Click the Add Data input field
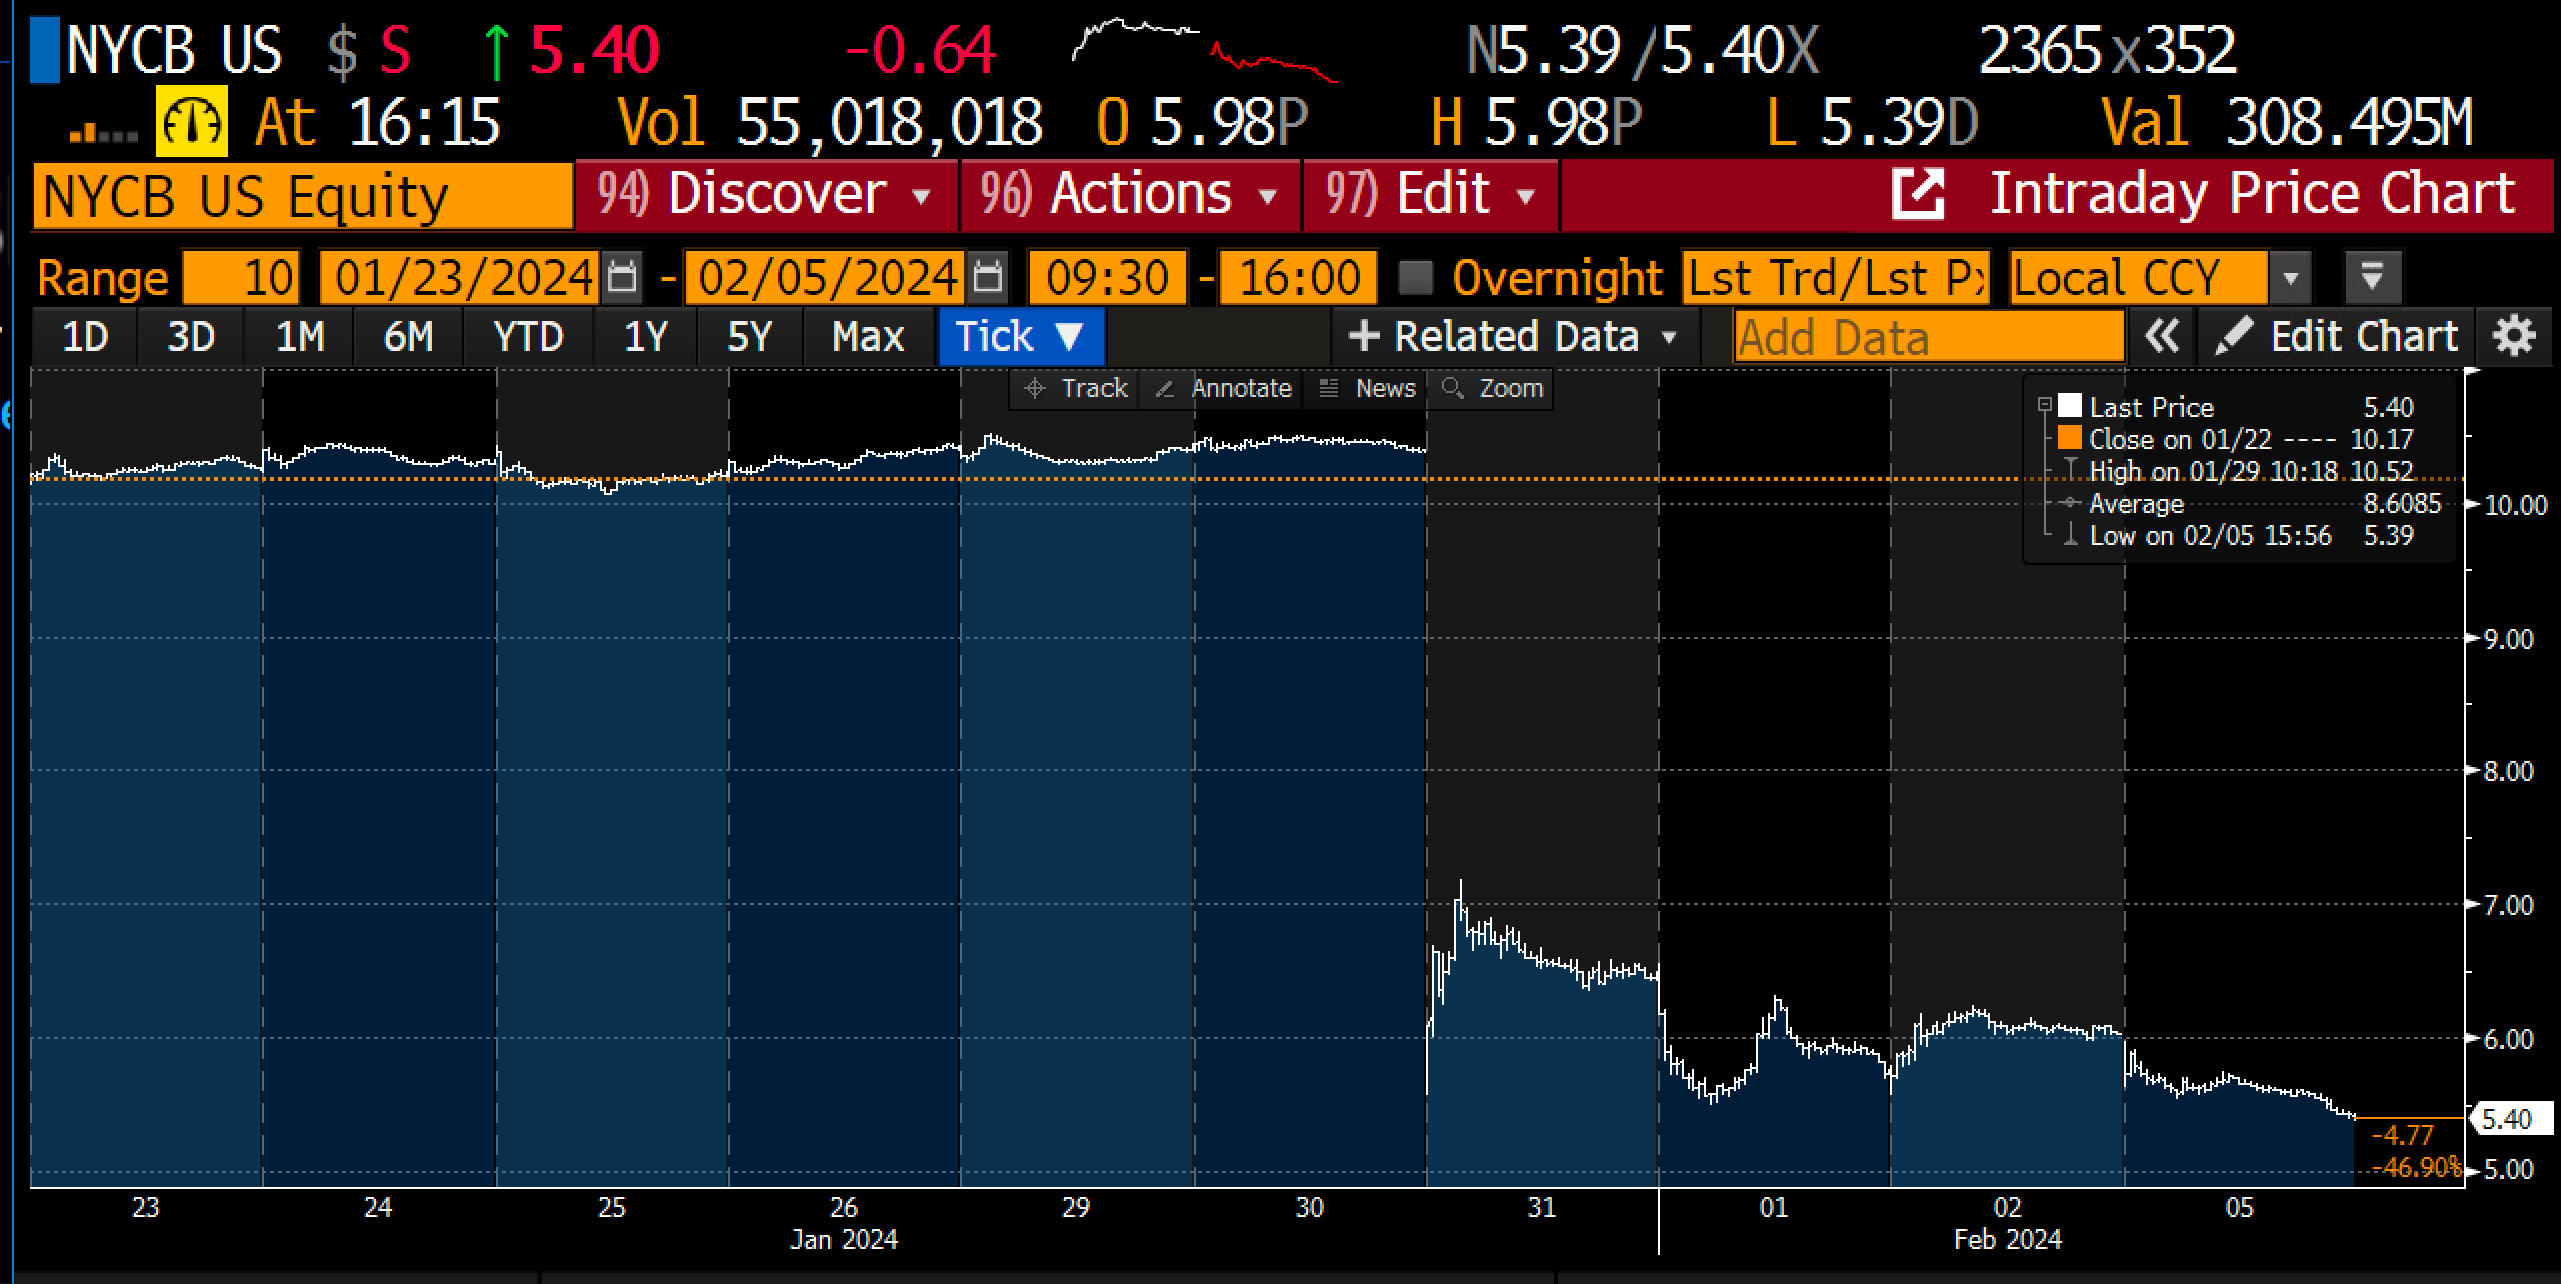 [1928, 337]
